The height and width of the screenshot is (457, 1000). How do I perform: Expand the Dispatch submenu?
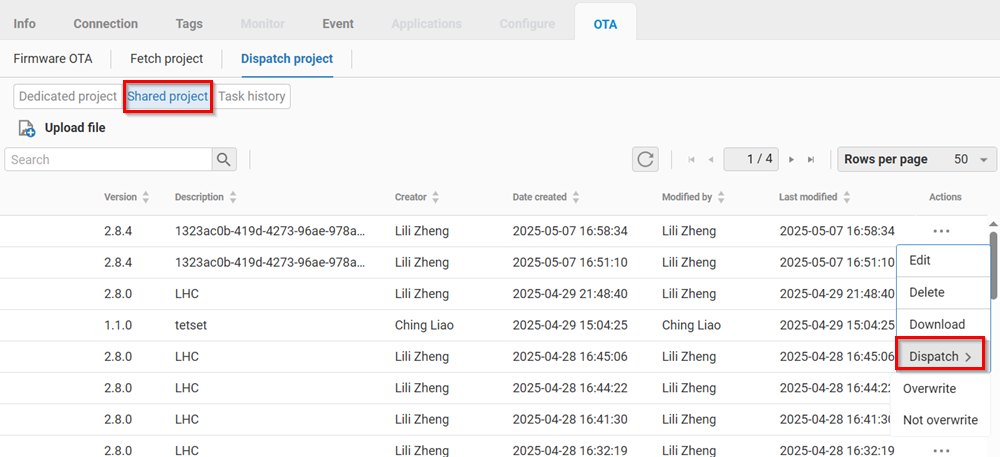click(940, 356)
